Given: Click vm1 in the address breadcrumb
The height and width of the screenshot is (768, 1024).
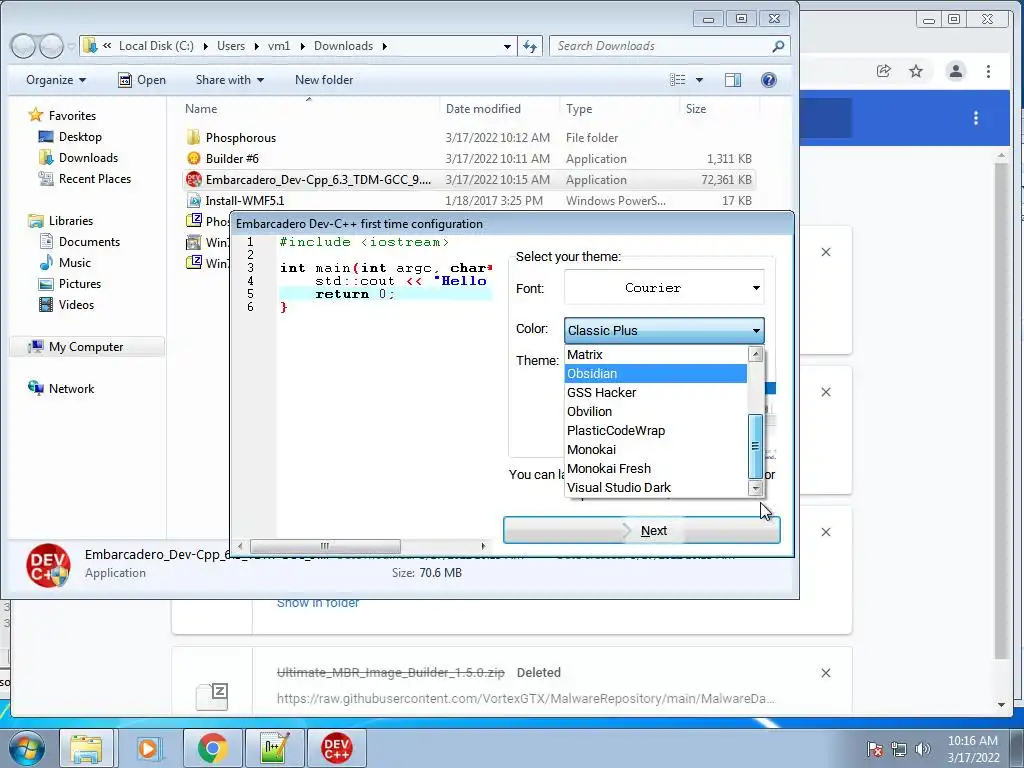Looking at the screenshot, I should 279,46.
